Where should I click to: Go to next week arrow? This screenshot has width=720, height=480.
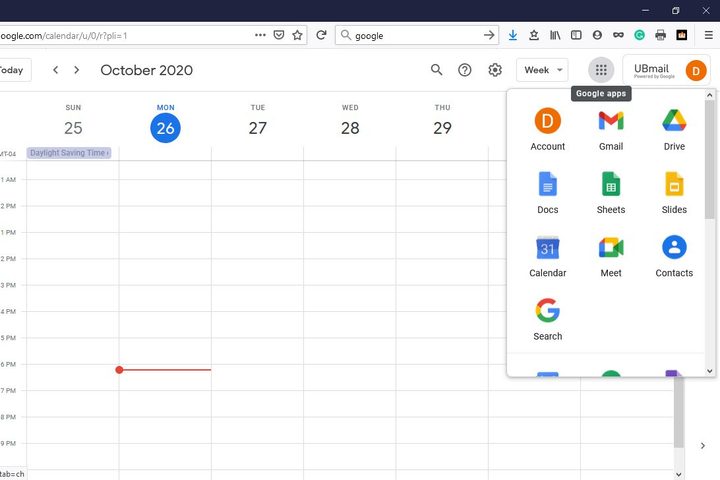(77, 70)
